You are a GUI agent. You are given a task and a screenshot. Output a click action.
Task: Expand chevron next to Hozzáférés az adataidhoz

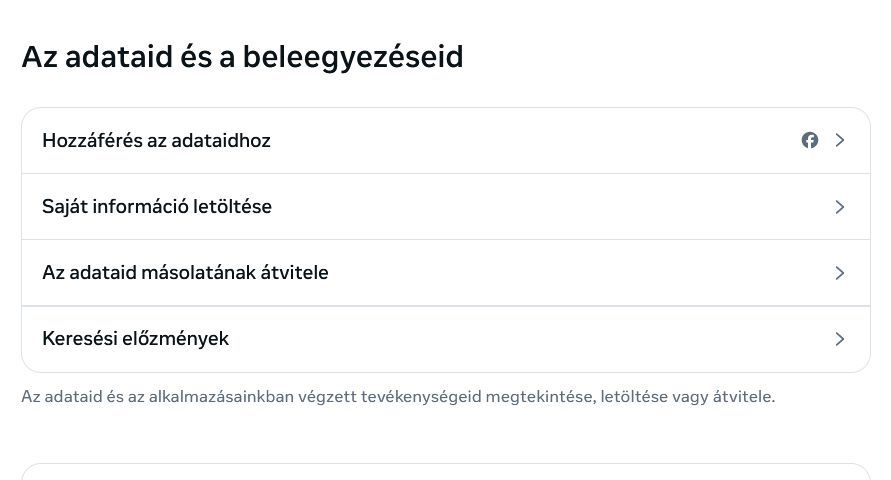(x=840, y=140)
